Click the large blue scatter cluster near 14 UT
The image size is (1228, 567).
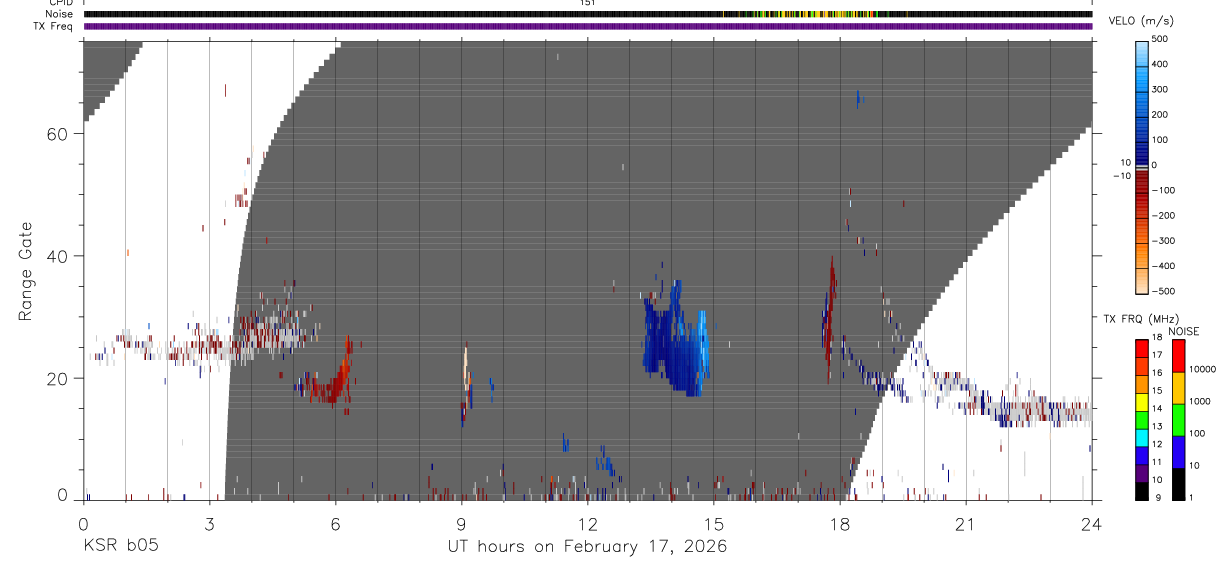676,340
